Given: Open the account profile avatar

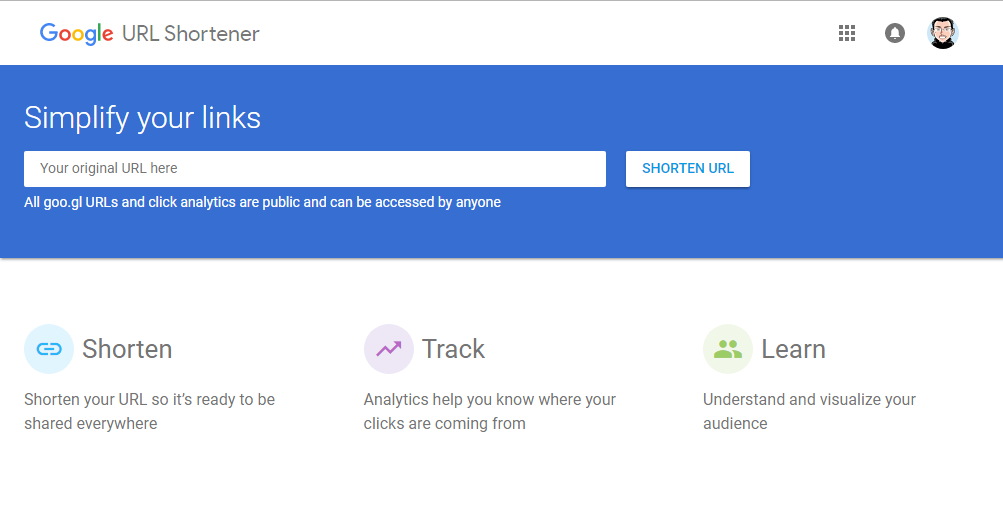Looking at the screenshot, I should tap(943, 33).
